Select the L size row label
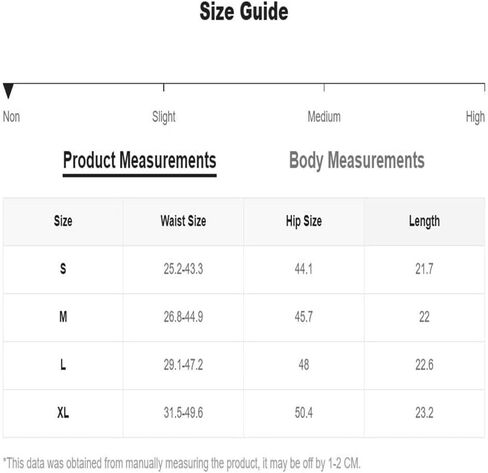The width and height of the screenshot is (488, 473). 63,365
